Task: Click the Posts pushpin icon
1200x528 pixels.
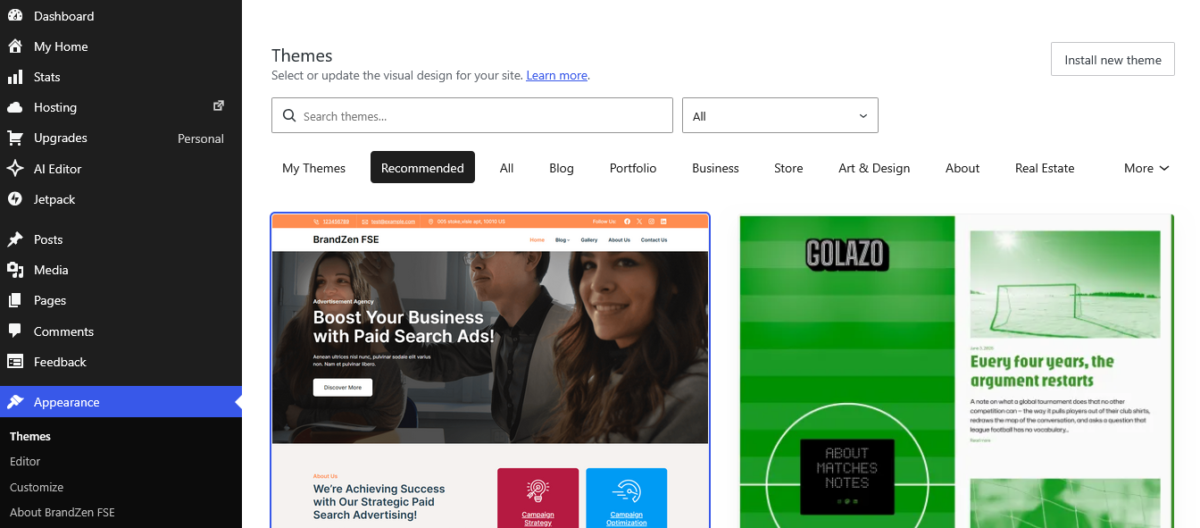Action: 15,239
